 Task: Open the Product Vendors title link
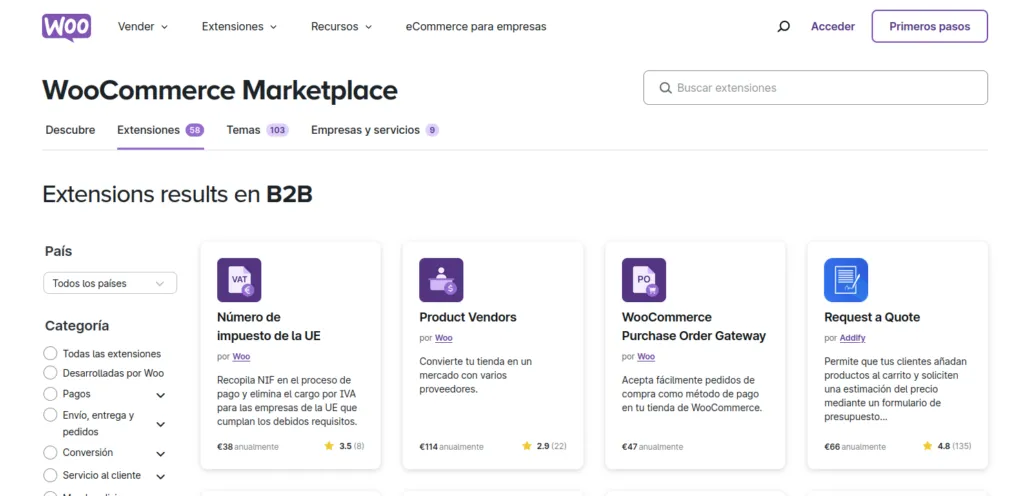(468, 317)
